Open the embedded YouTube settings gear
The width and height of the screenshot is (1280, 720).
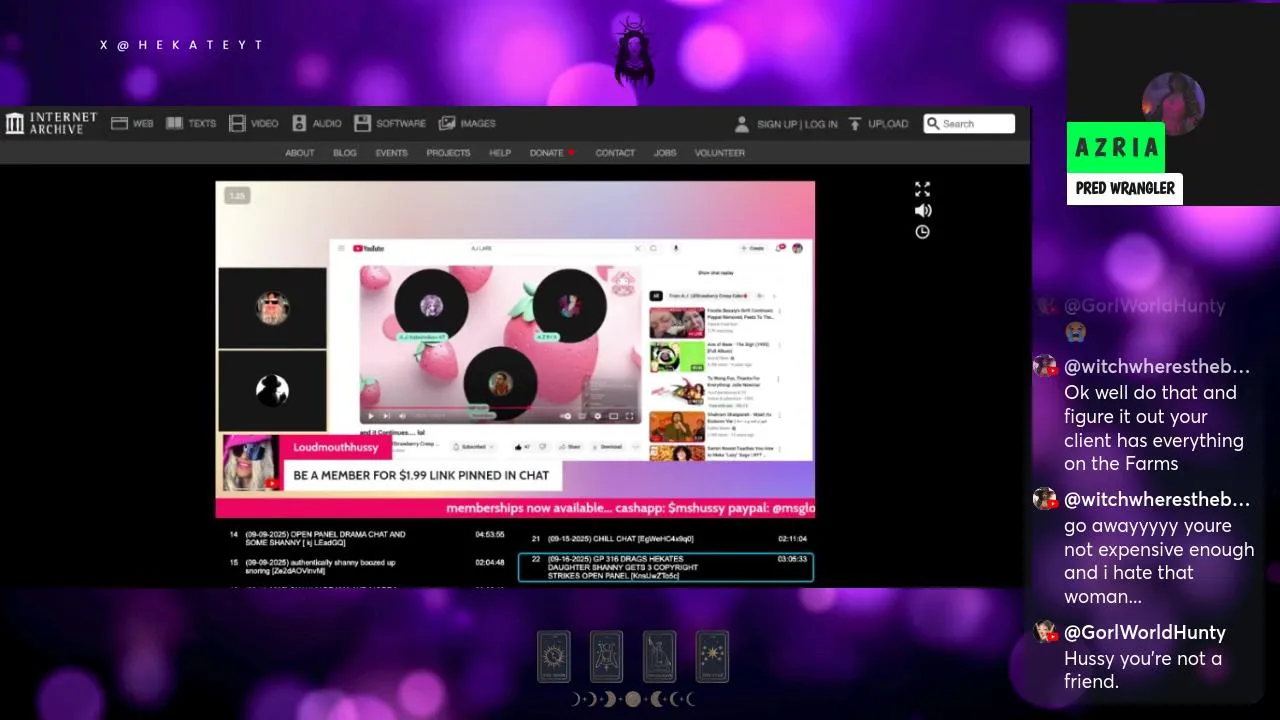[x=598, y=416]
